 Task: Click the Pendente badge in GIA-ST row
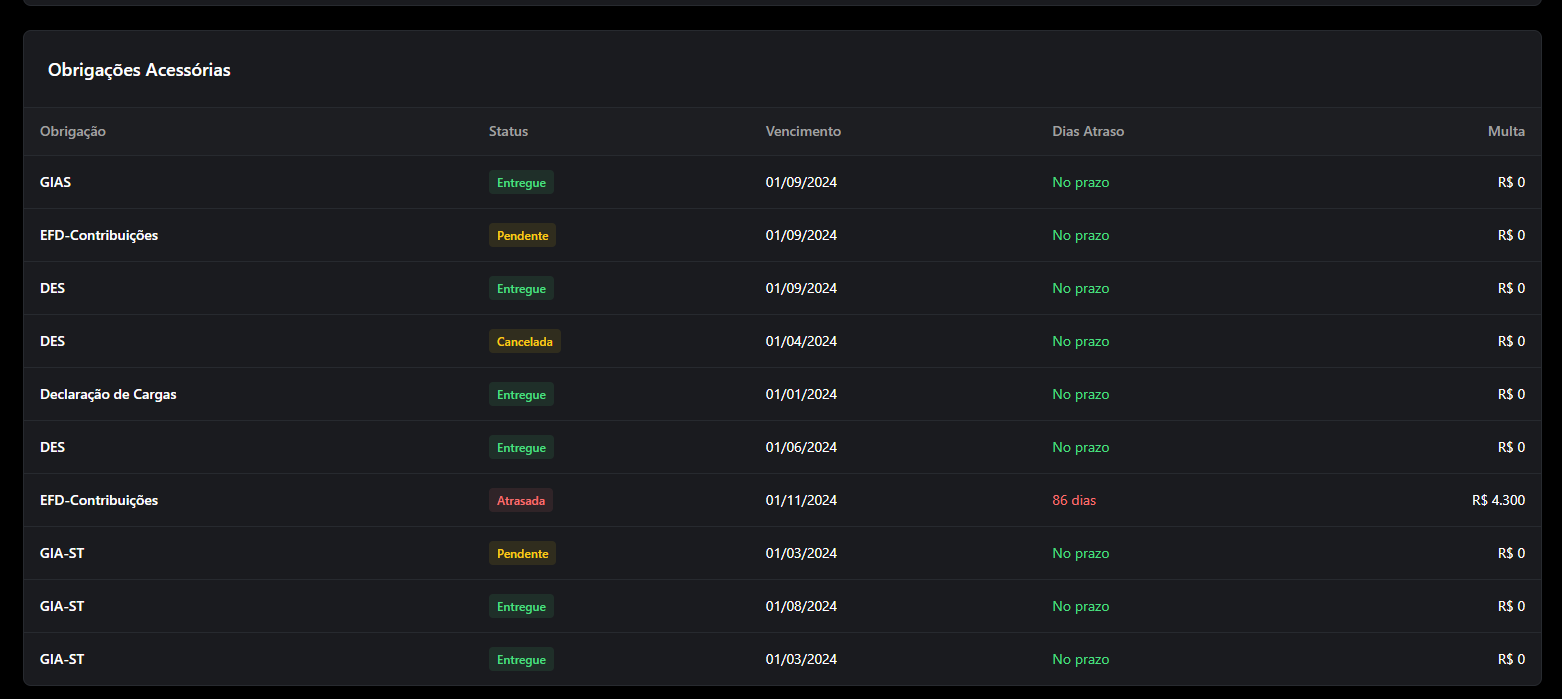[522, 553]
